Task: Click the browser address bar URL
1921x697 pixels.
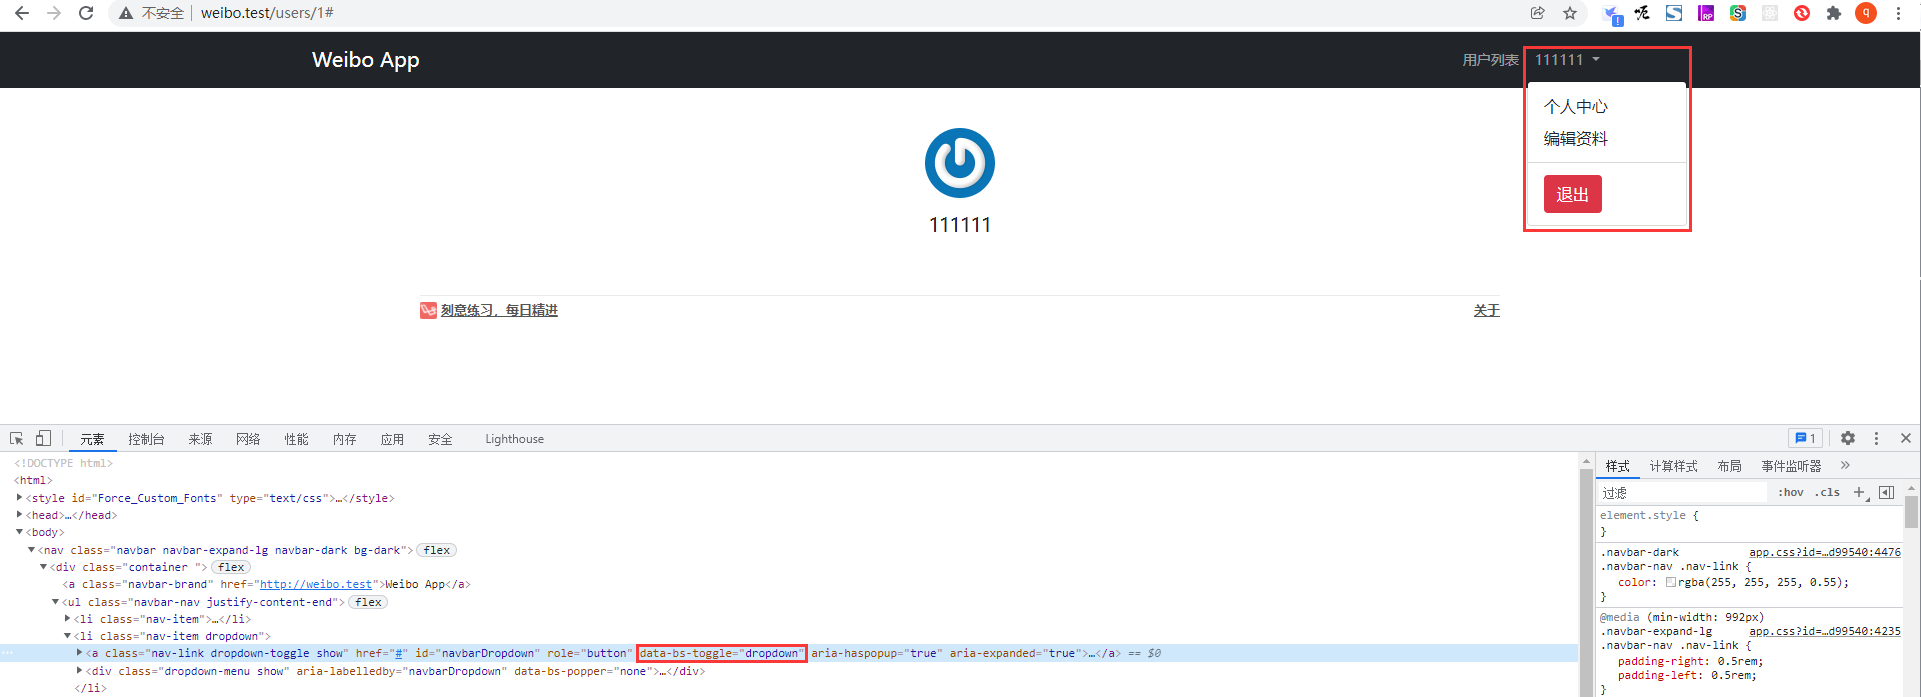Action: (267, 13)
